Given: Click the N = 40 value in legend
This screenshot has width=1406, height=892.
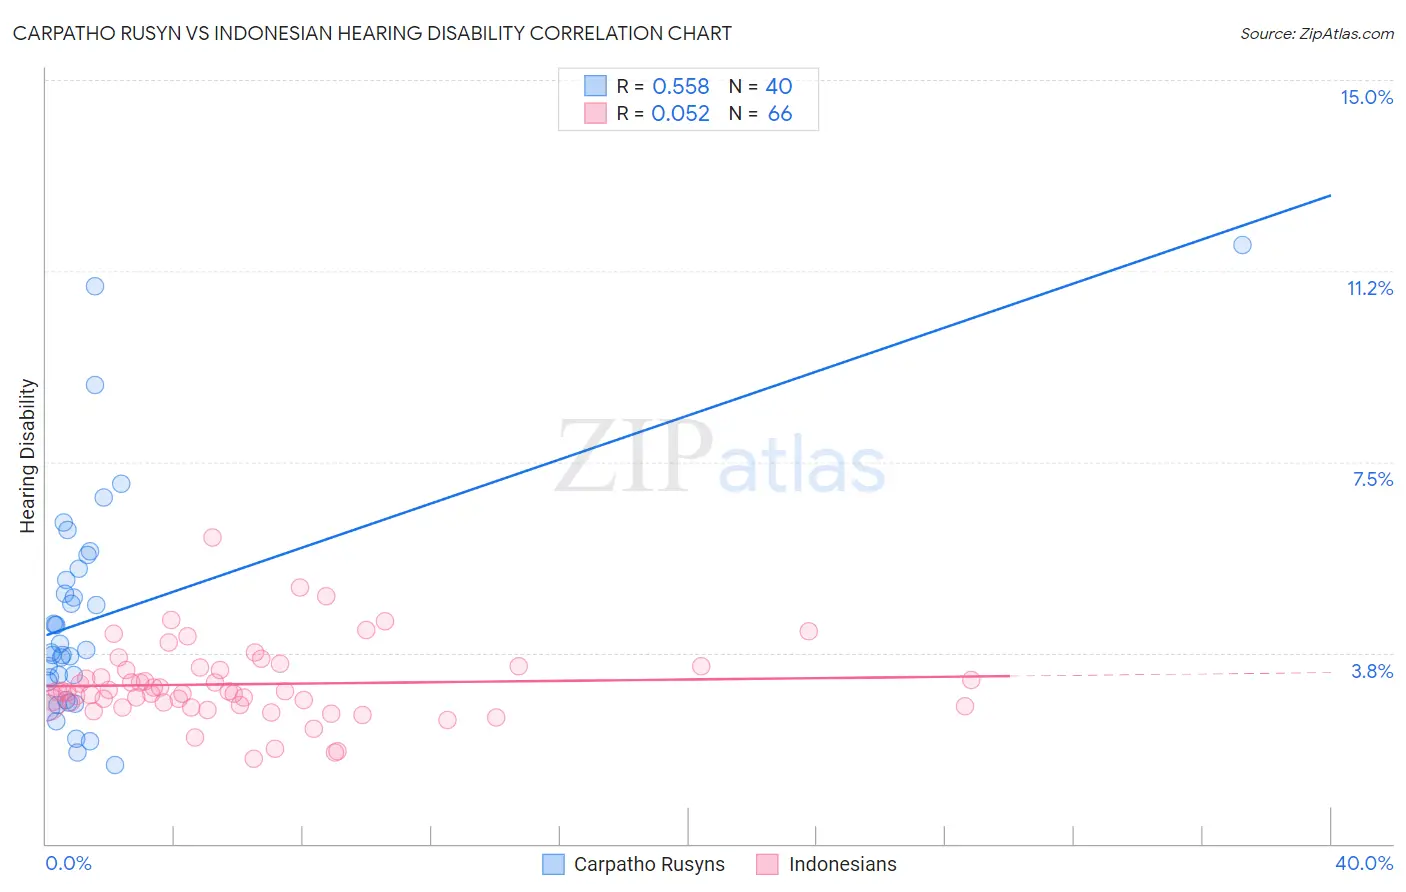Looking at the screenshot, I should click(760, 86).
